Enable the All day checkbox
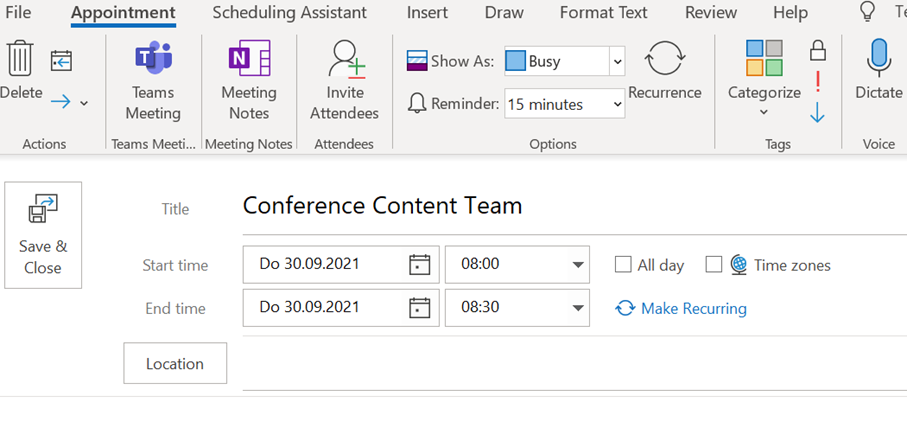Viewport: 907px width, 428px height. coord(623,265)
